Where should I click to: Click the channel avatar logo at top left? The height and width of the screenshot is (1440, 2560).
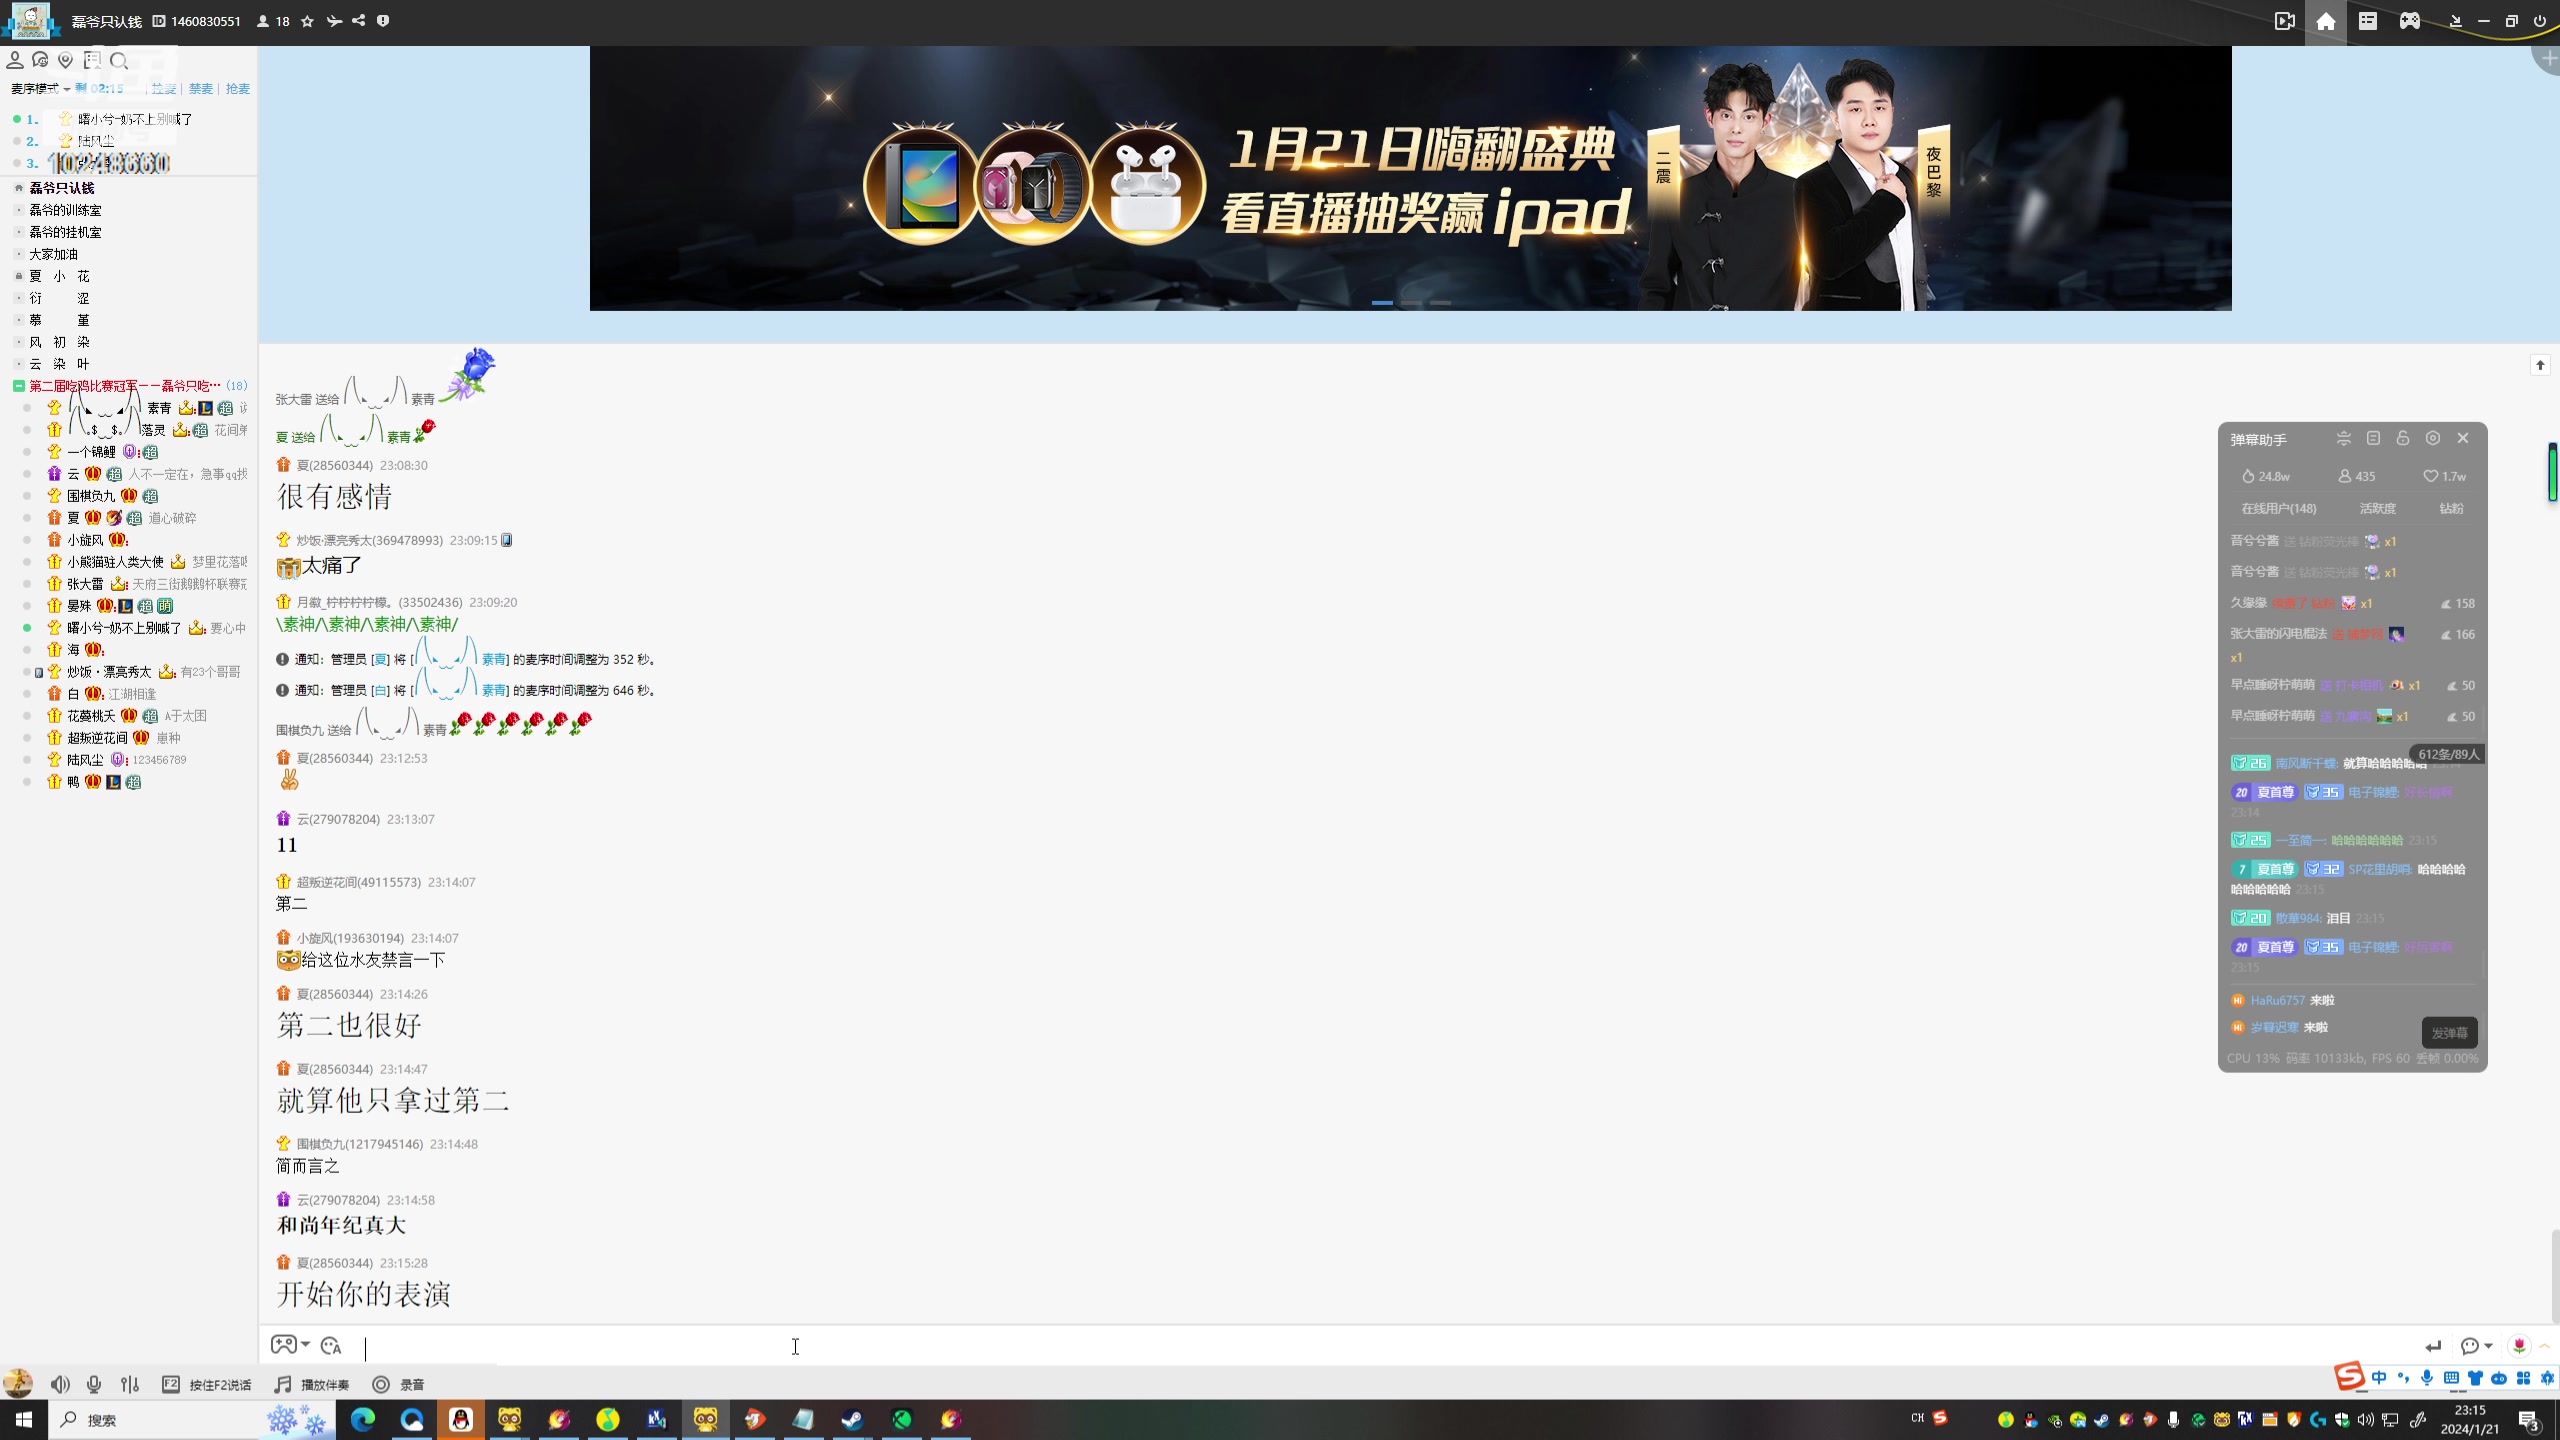(30, 21)
